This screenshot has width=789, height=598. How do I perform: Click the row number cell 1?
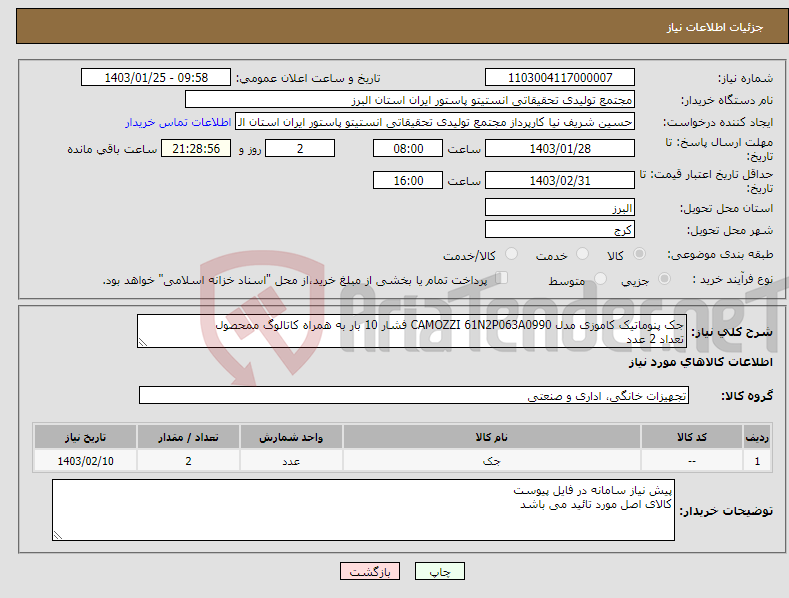click(757, 461)
